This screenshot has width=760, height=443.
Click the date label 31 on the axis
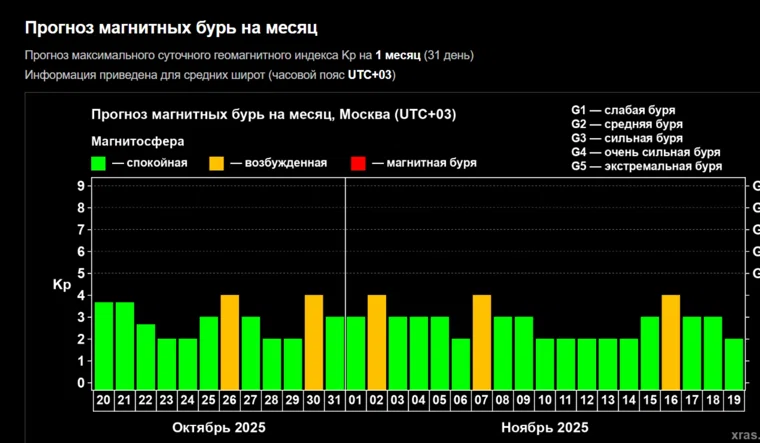point(334,399)
